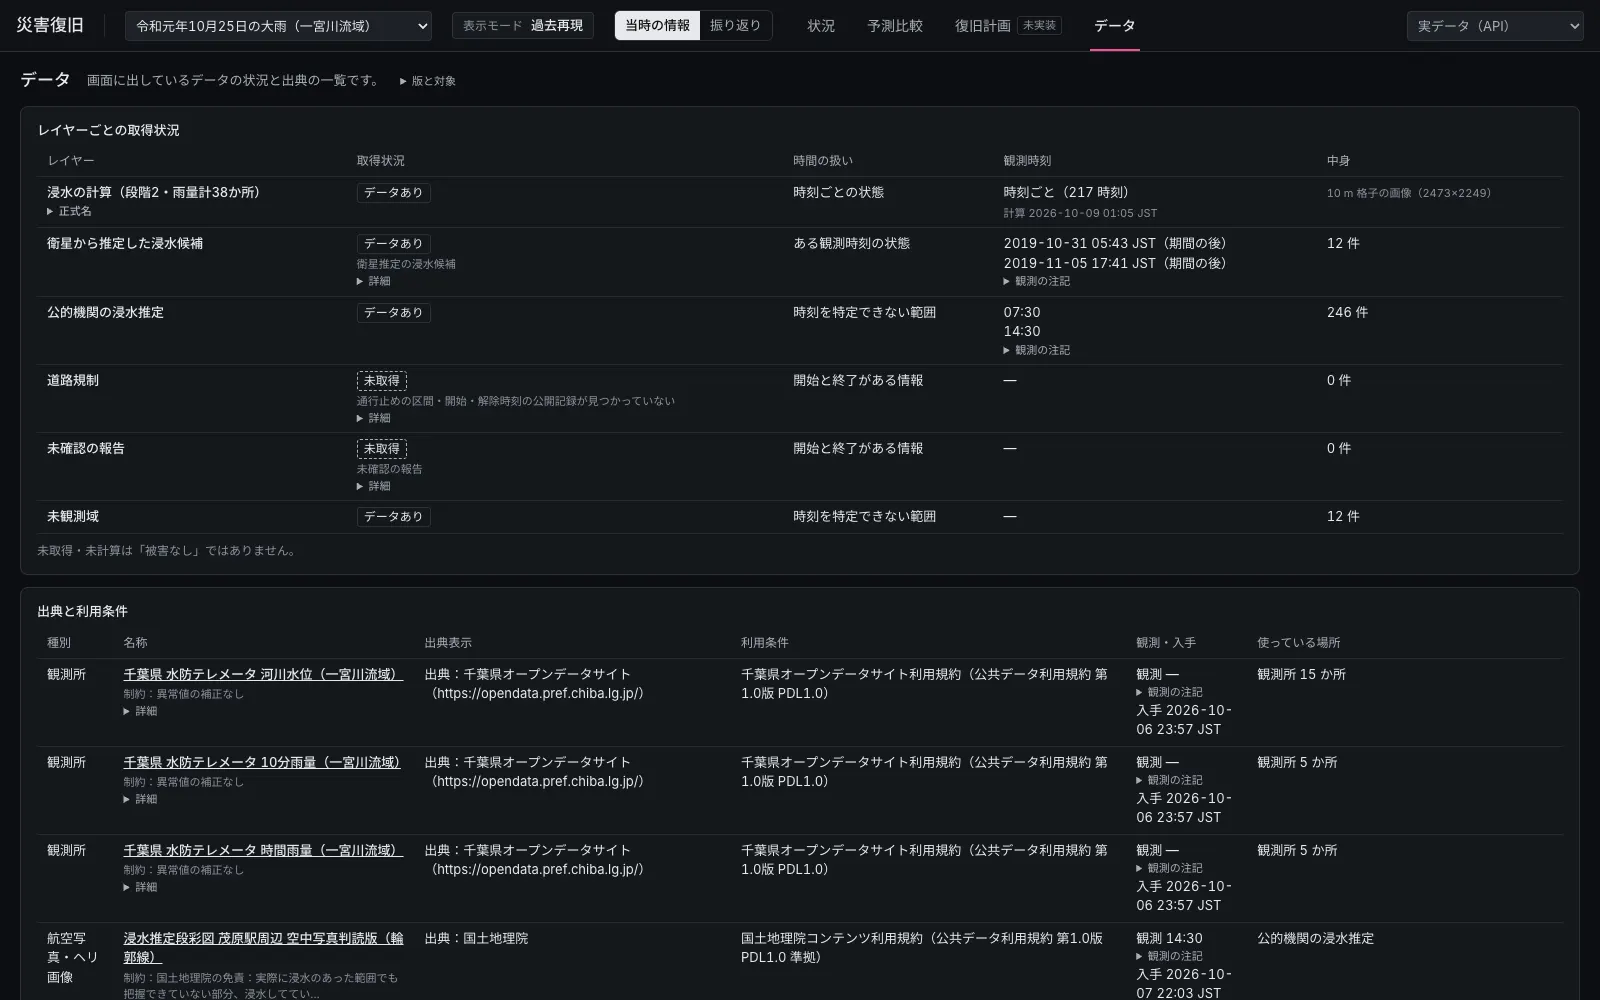
Task: Switch to the 振り返り view toggle
Action: 735,26
